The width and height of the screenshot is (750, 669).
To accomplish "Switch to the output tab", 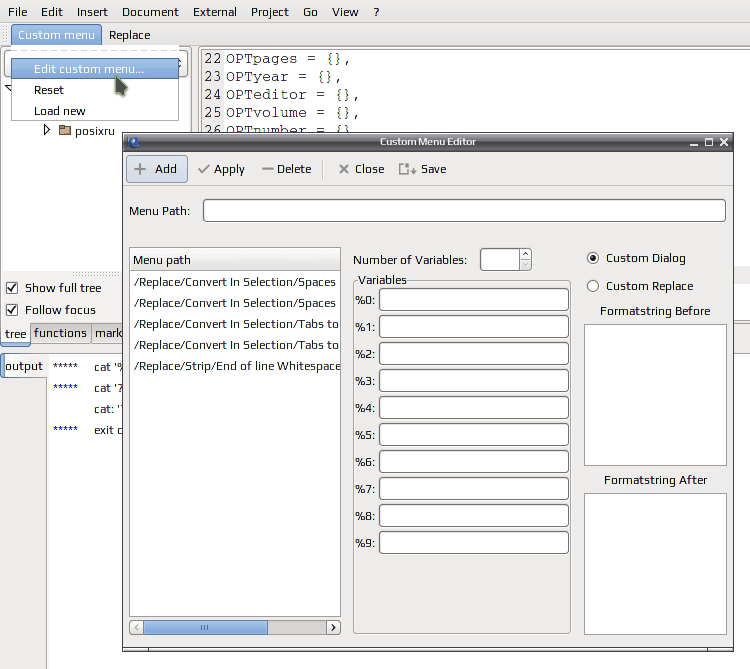I will point(24,366).
